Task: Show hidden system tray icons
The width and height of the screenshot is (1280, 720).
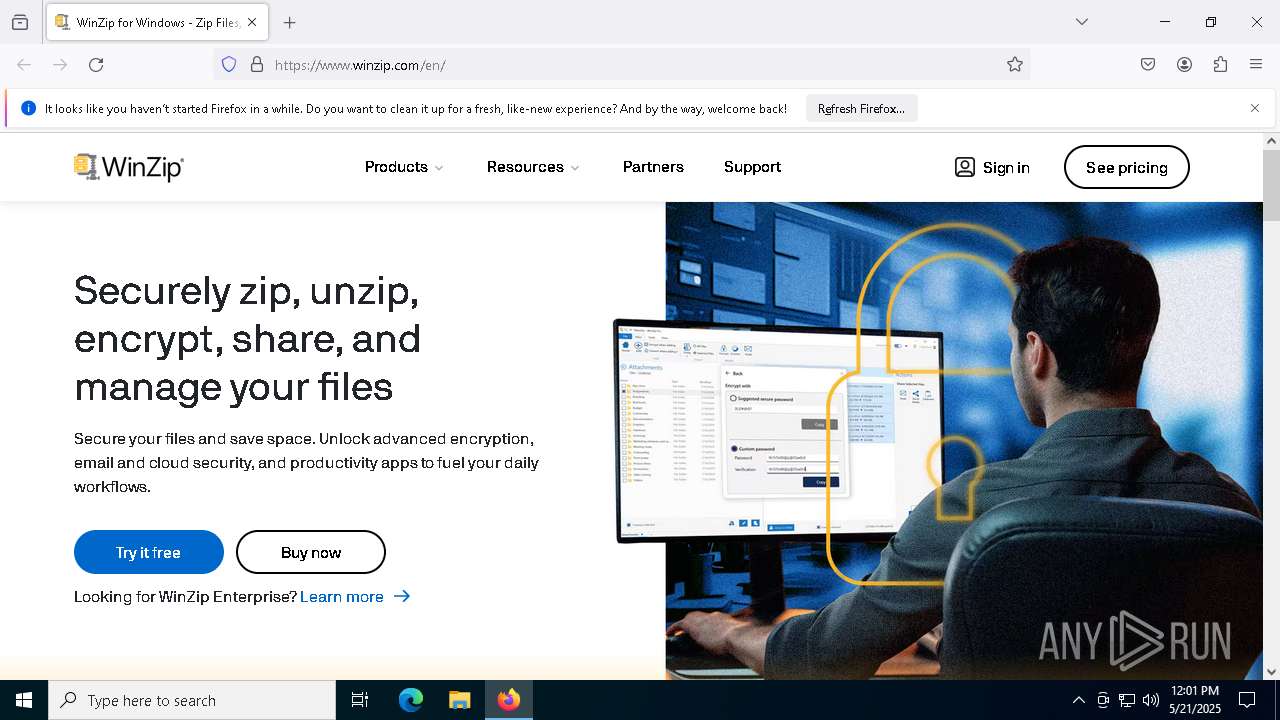Action: tap(1078, 700)
